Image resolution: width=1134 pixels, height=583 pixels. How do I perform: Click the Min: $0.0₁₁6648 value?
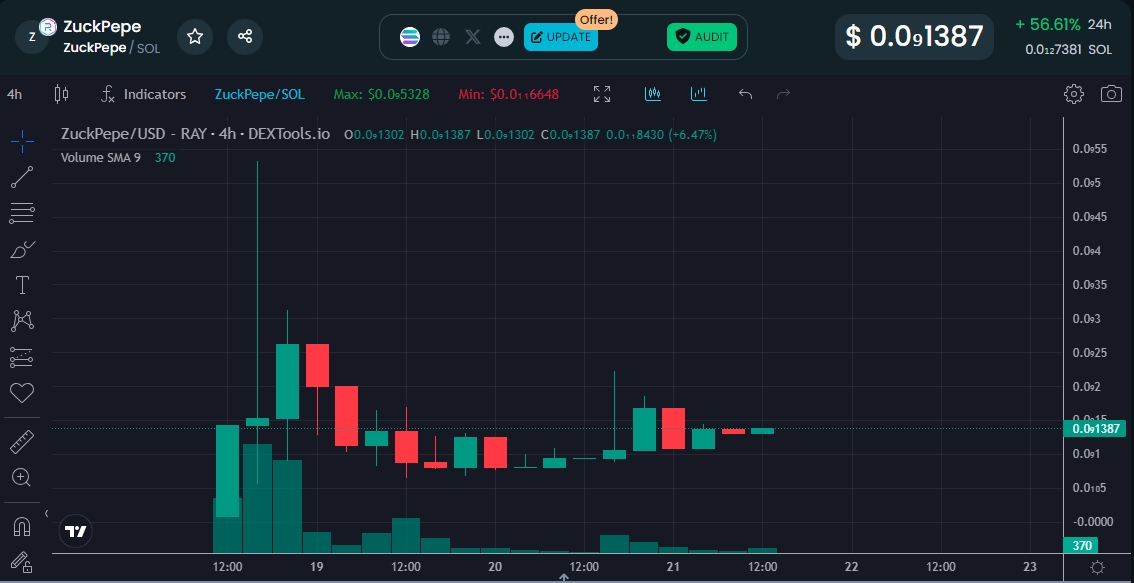click(508, 94)
